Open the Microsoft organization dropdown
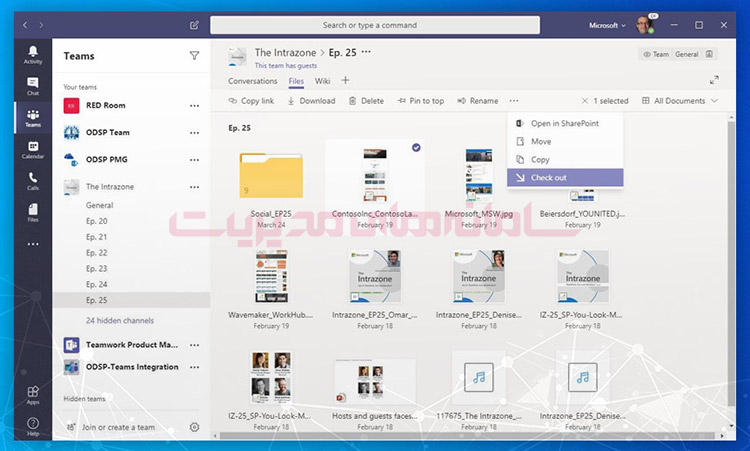Viewport: 750px width, 451px height. (x=607, y=25)
